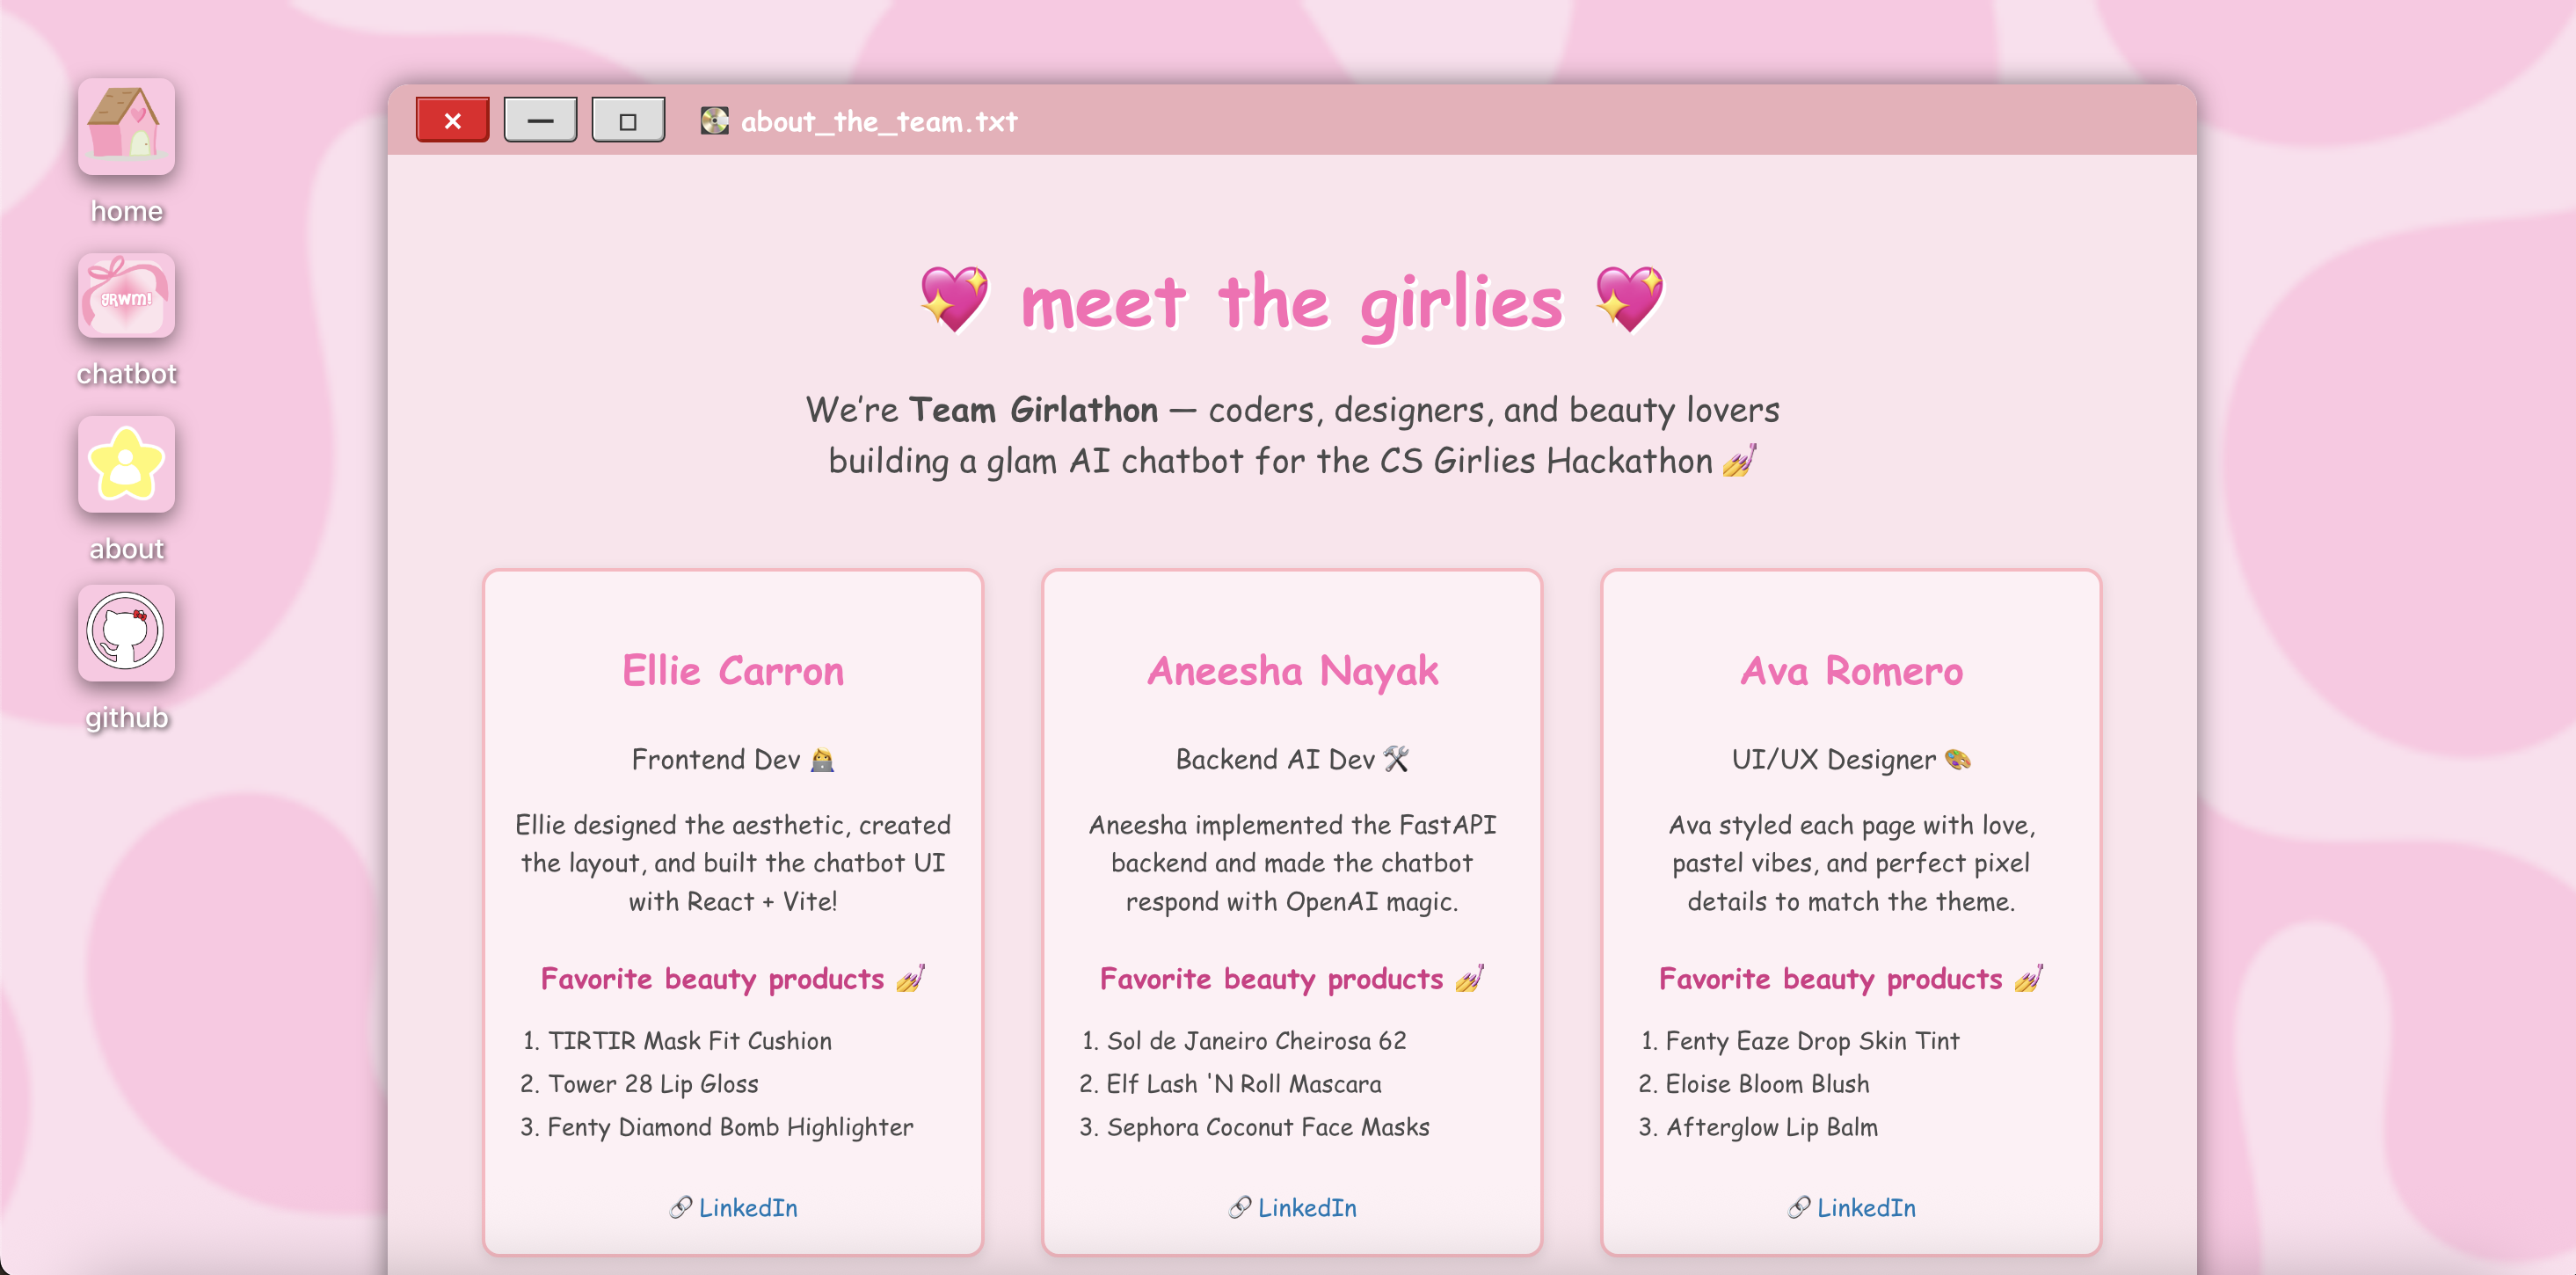Viewport: 2576px width, 1275px height.
Task: Open Ava Romero's LinkedIn link
Action: click(x=1866, y=1207)
